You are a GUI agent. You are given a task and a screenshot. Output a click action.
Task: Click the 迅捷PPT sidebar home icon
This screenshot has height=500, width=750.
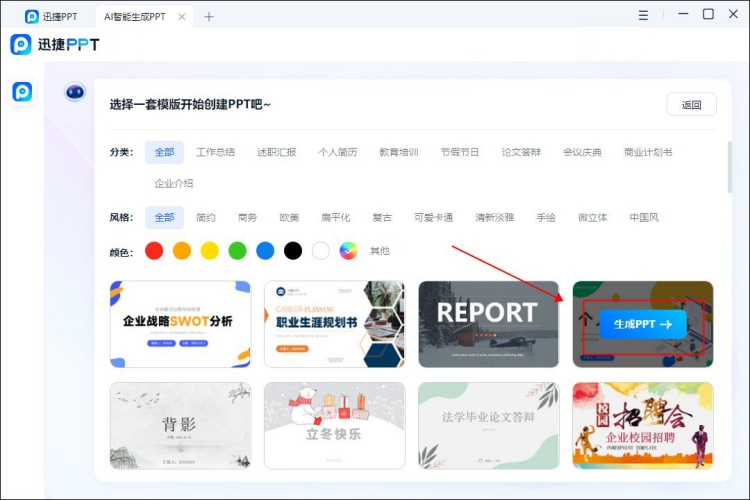22,91
